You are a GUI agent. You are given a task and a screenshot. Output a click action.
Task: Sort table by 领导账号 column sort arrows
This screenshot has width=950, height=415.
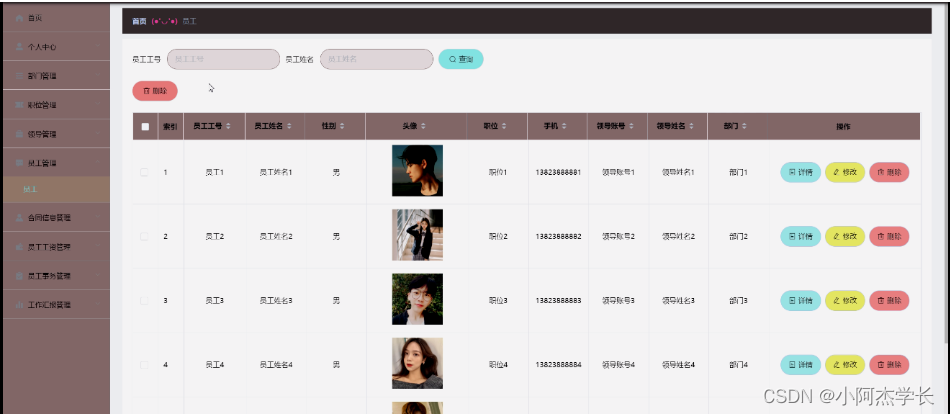tap(631, 126)
